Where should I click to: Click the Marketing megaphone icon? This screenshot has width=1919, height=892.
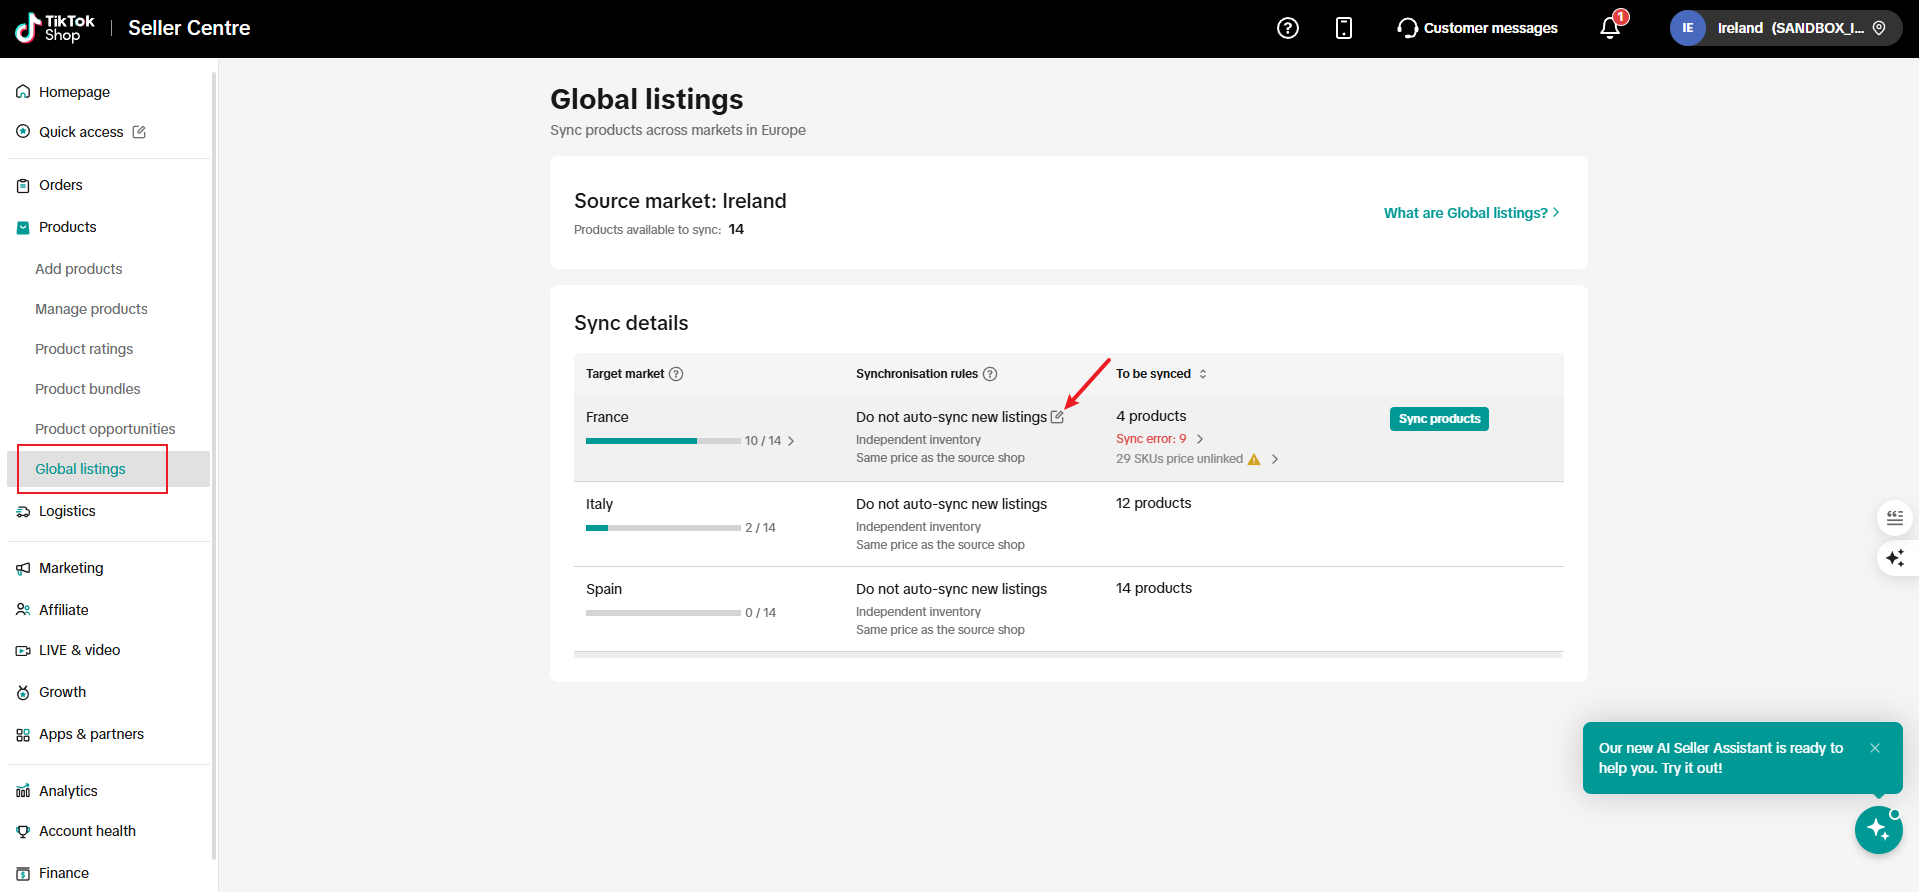pos(23,568)
